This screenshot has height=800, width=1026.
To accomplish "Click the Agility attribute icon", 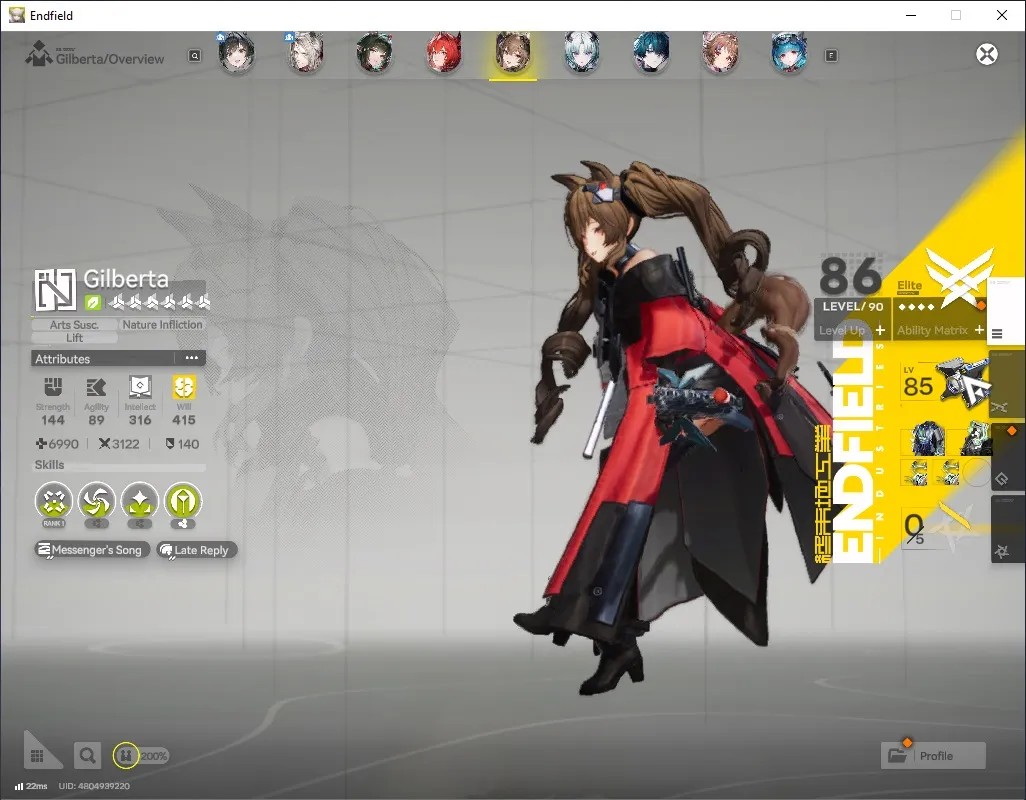I will [x=96, y=387].
